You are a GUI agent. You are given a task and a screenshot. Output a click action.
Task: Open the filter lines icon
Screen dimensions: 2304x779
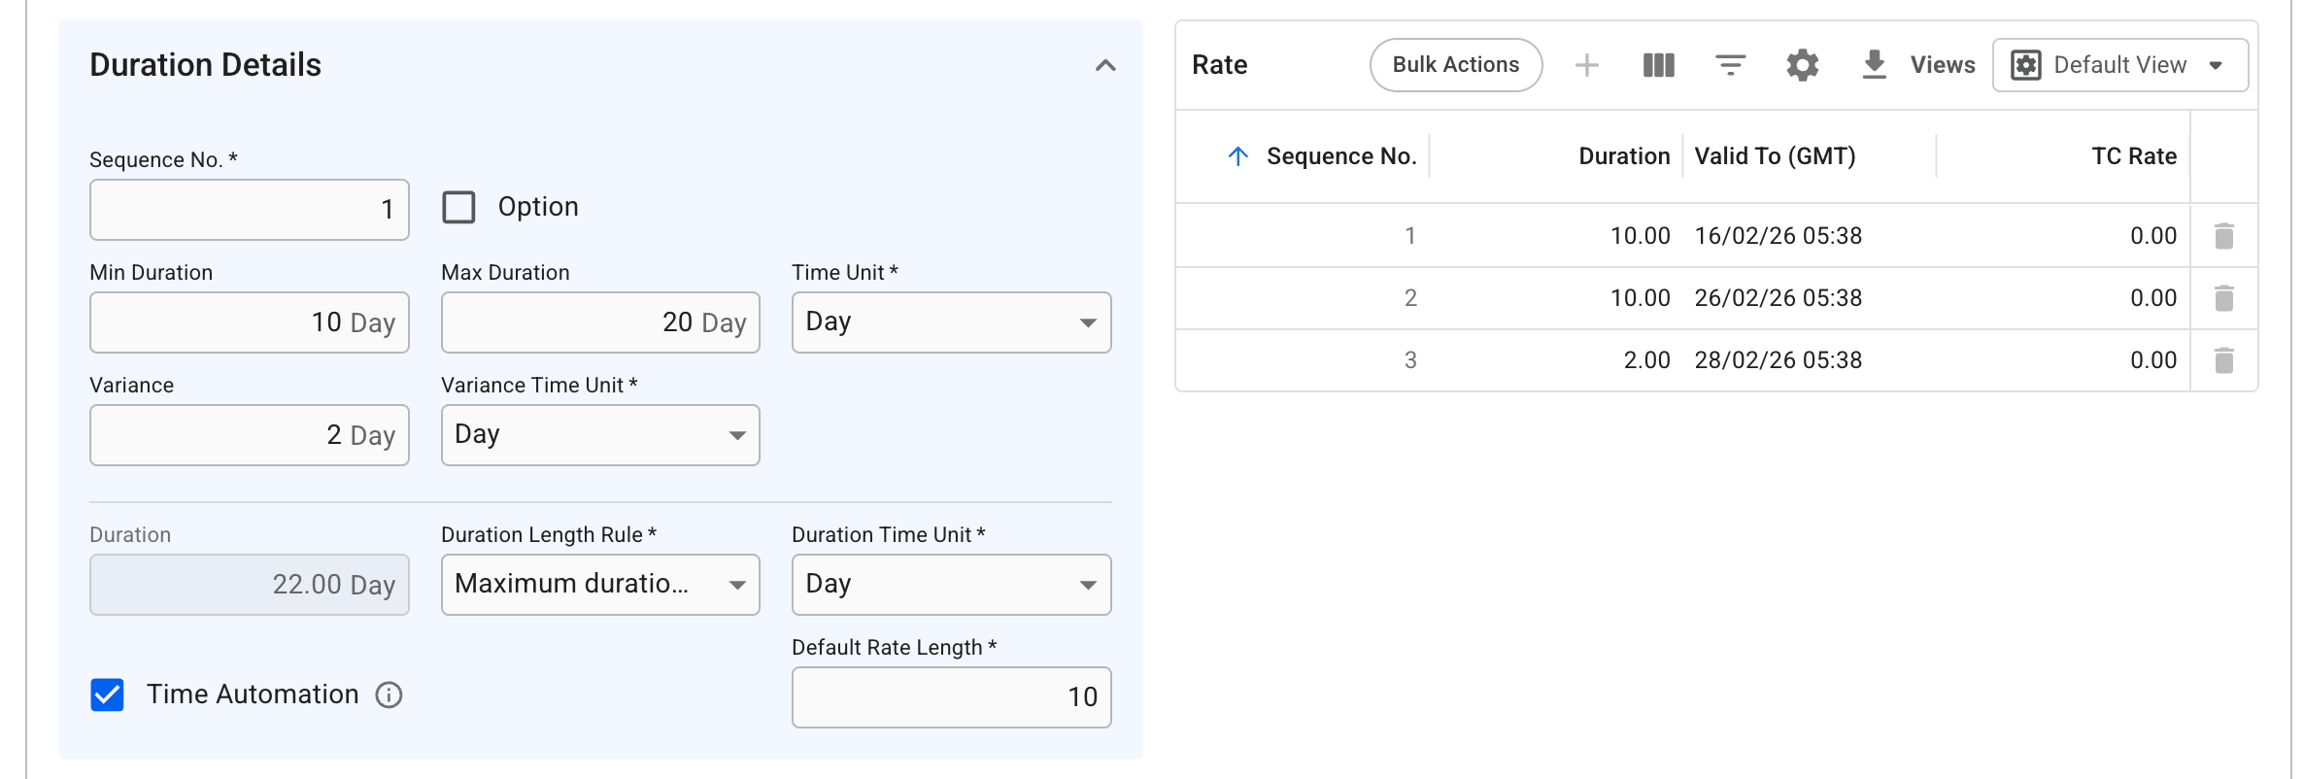[x=1730, y=66]
